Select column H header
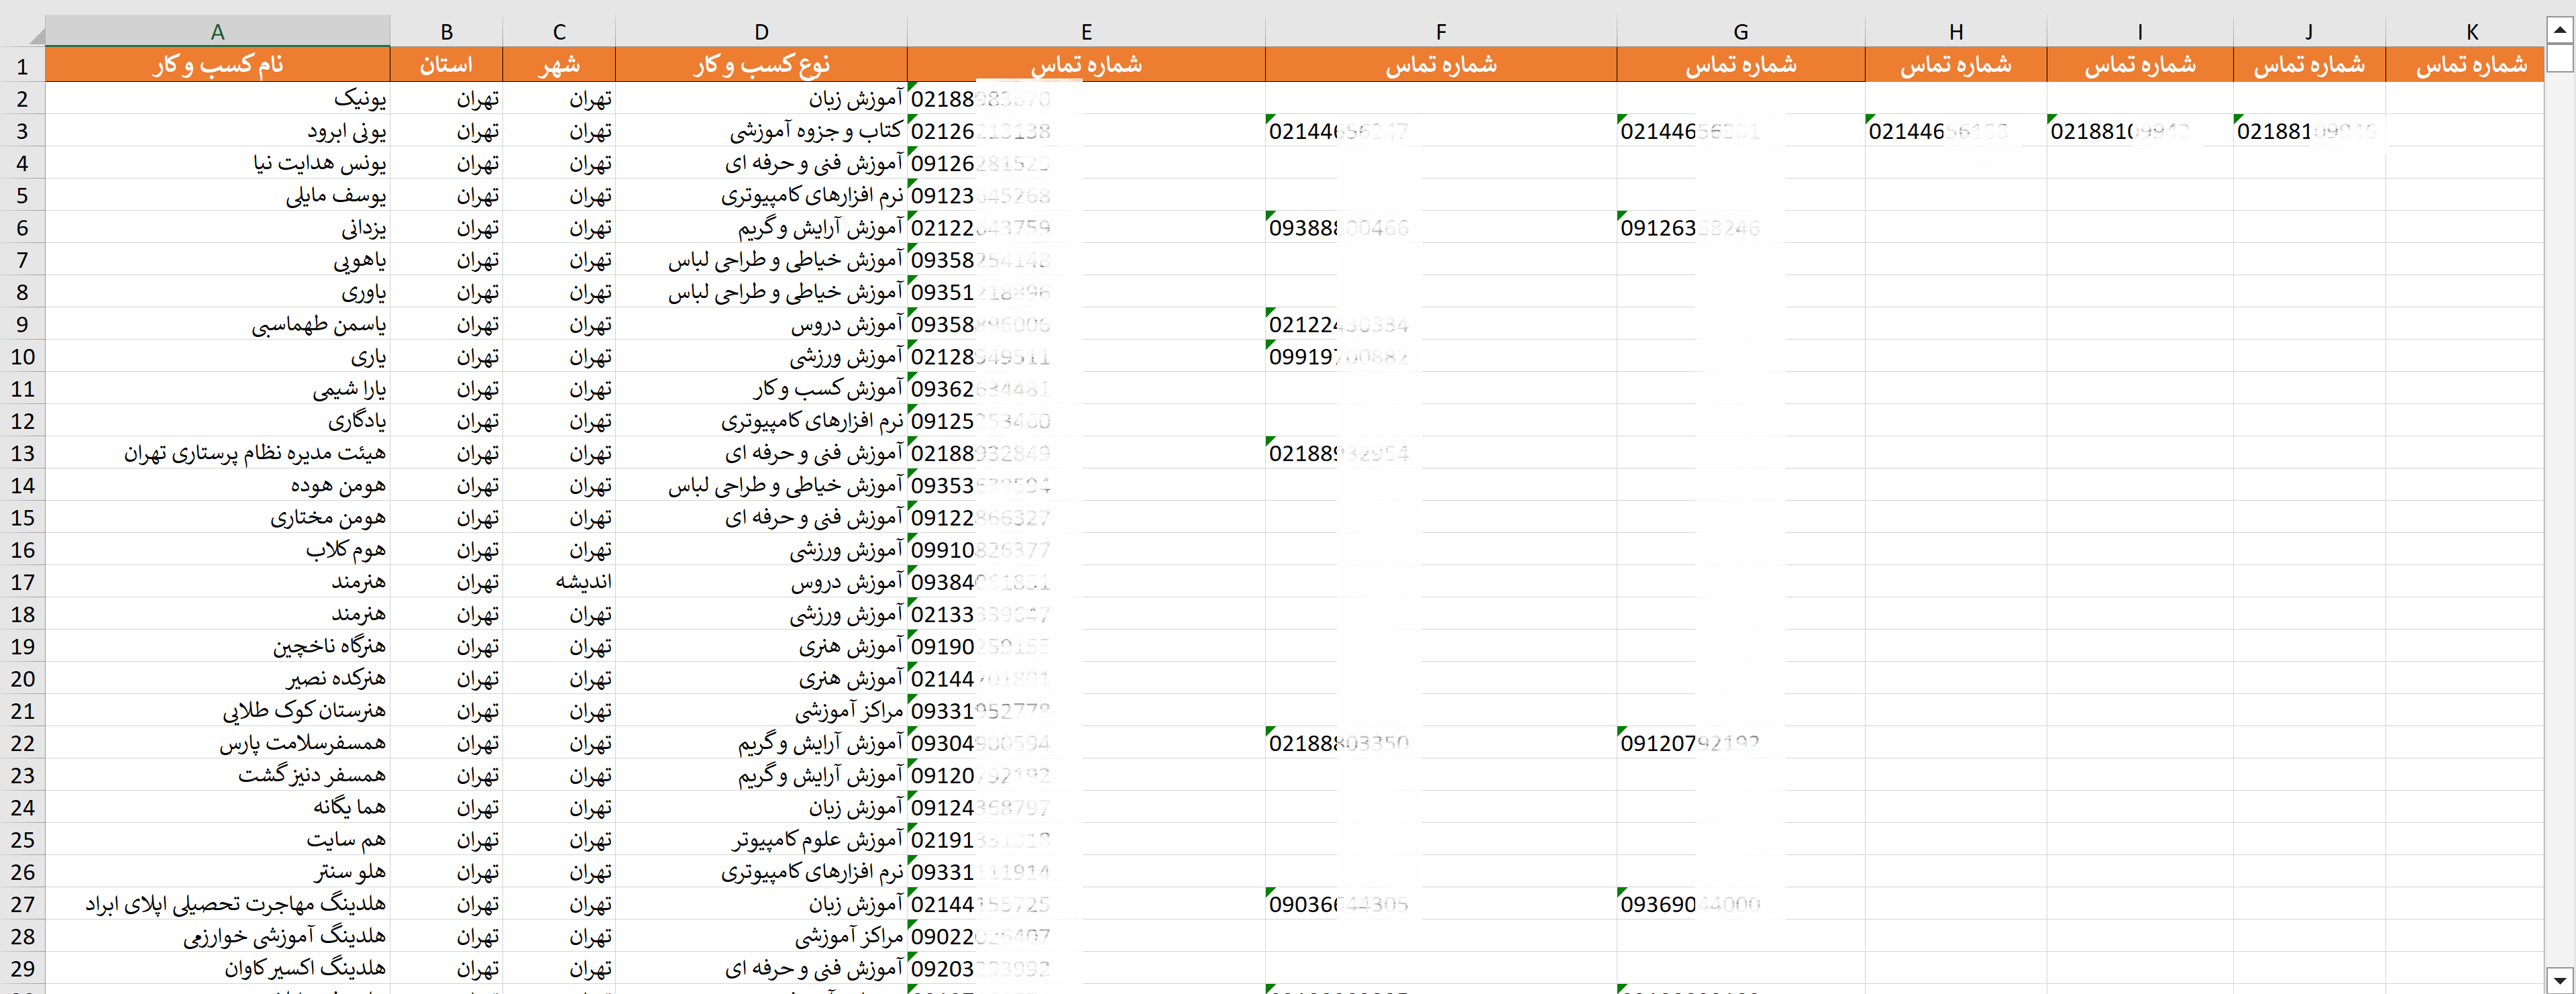The image size is (2576, 994). point(1955,31)
